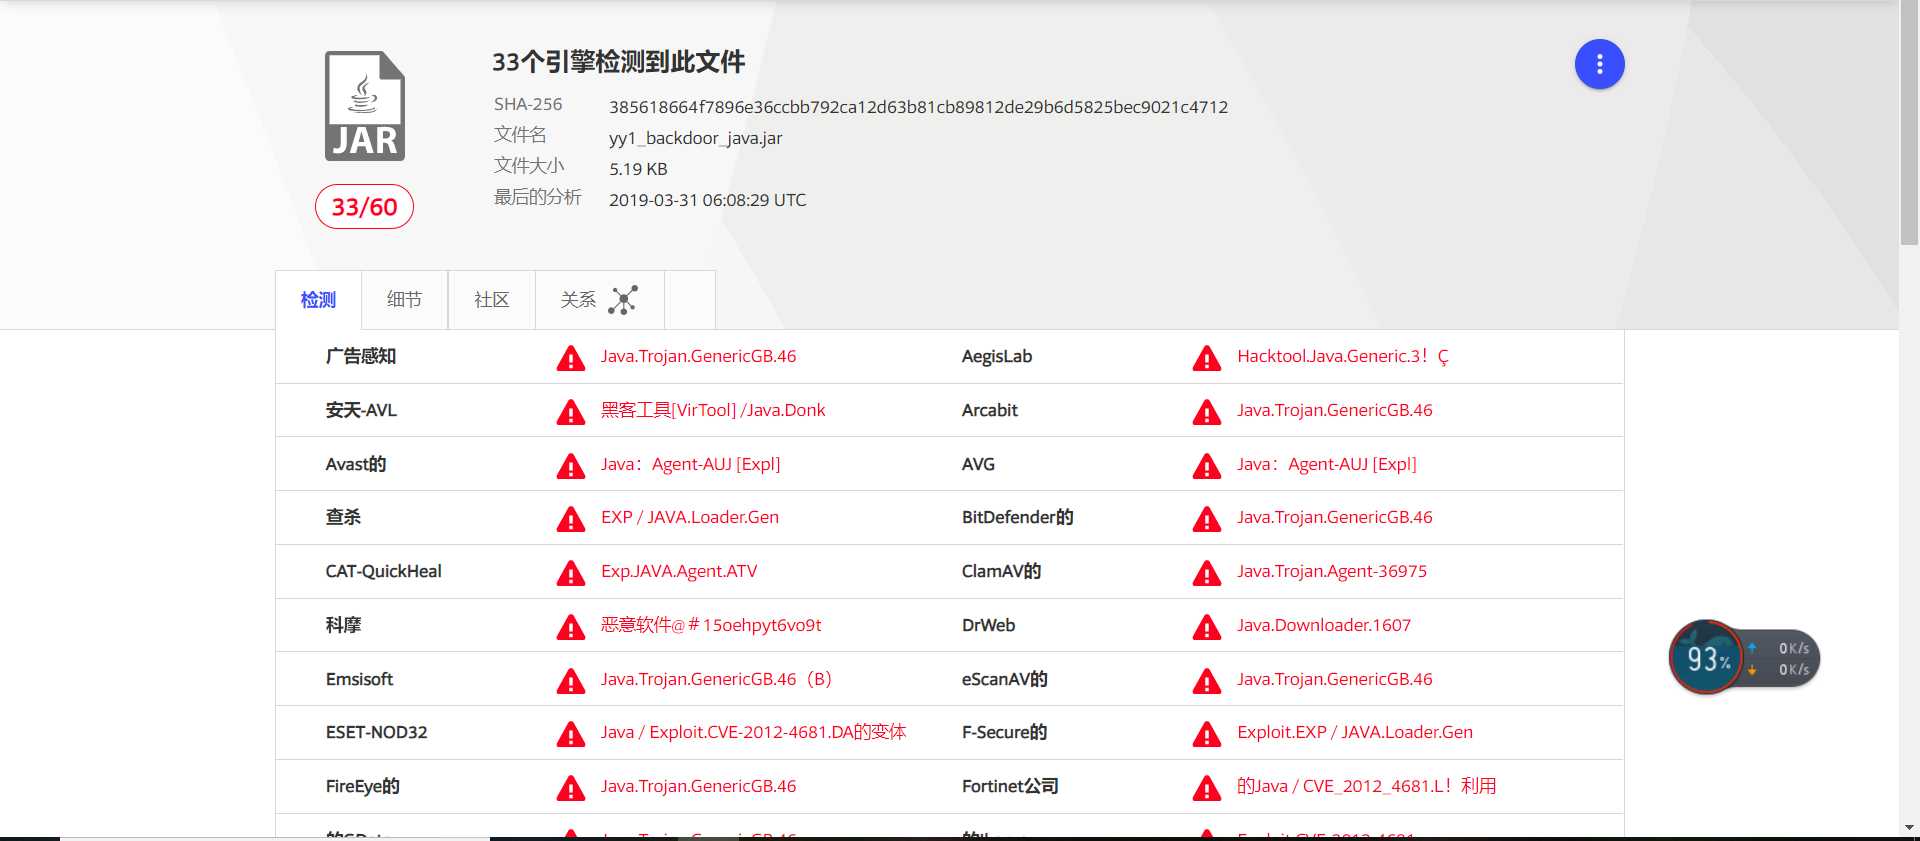
Task: Click the scrollbar down arrow
Action: [1909, 828]
